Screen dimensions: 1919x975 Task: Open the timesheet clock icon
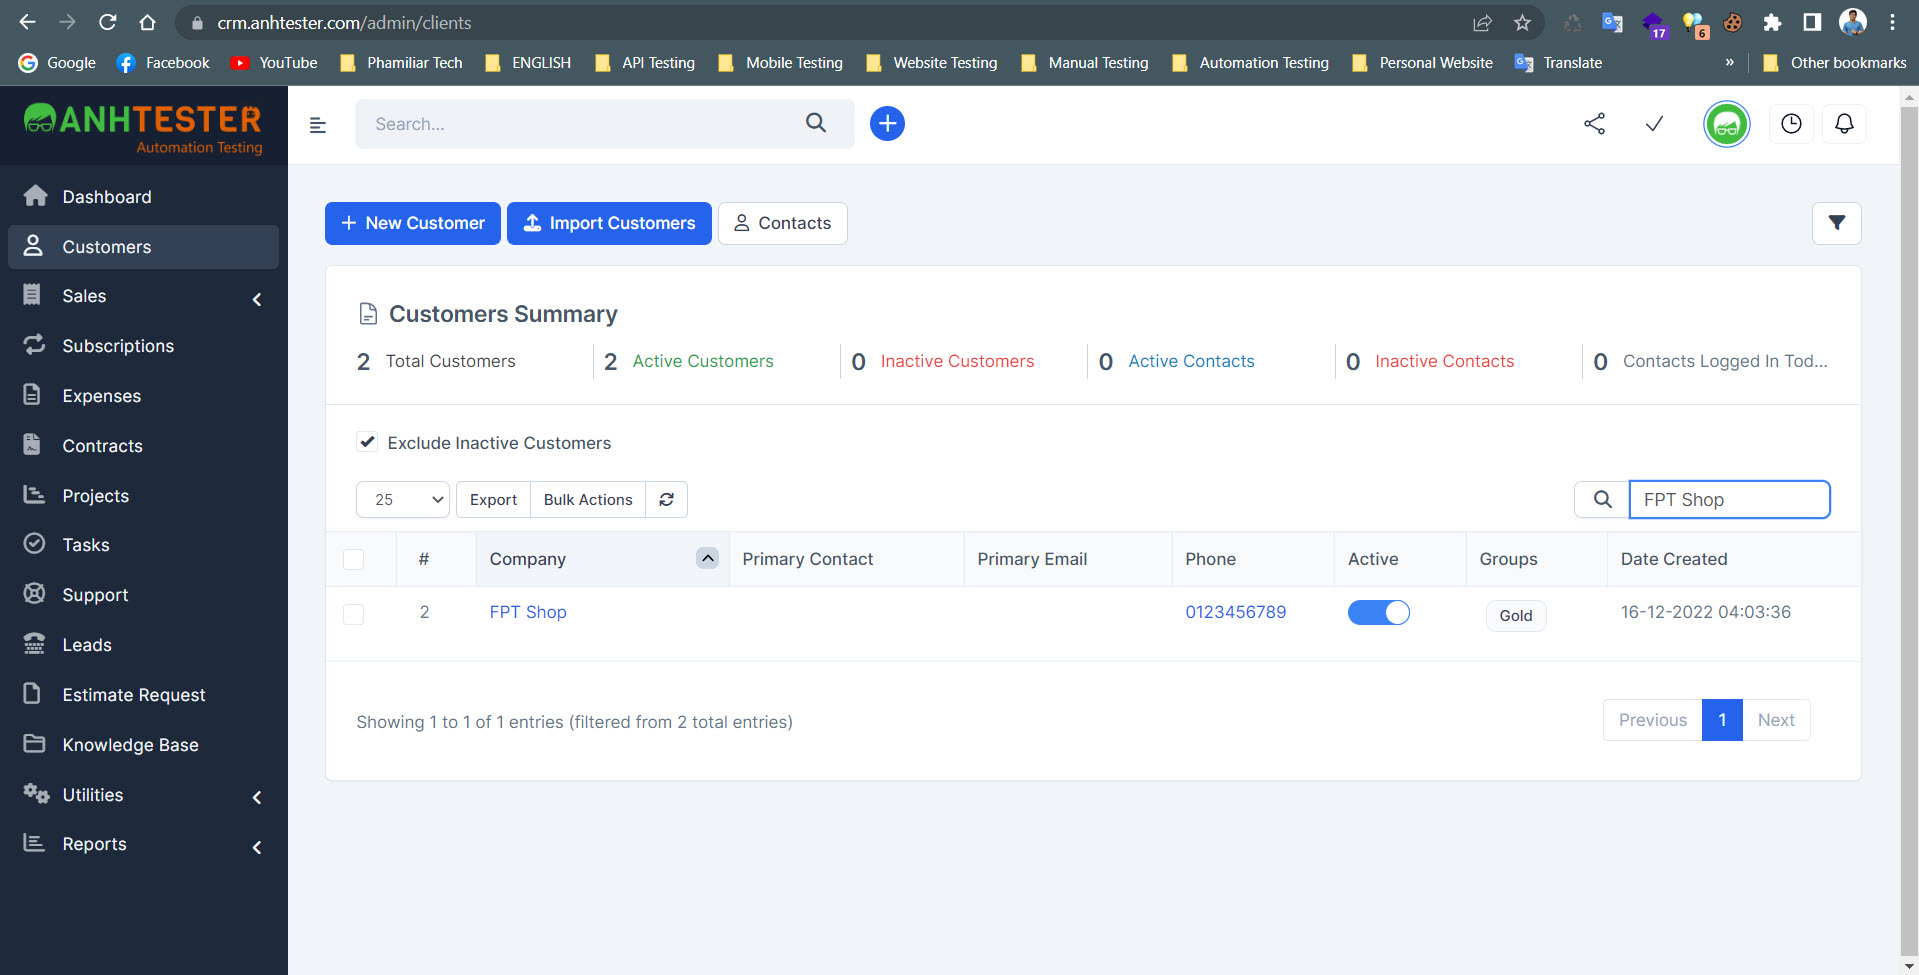point(1791,124)
